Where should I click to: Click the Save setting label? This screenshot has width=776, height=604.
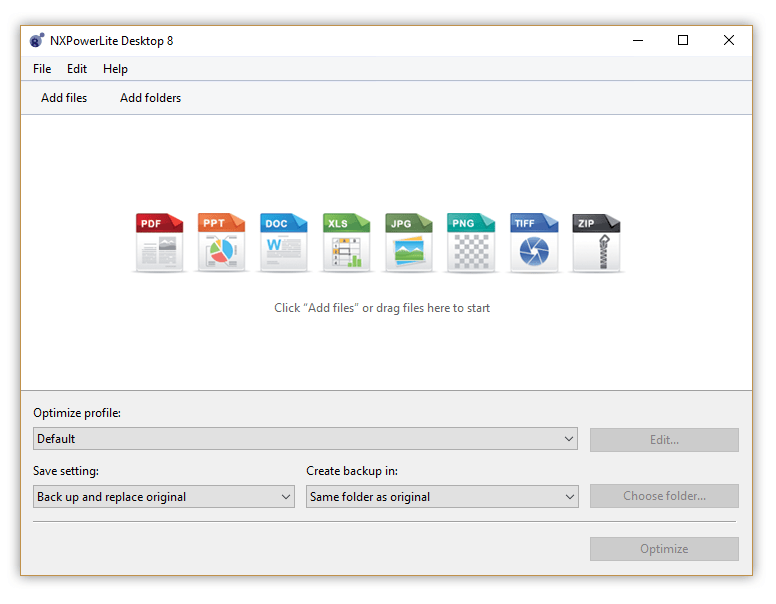pyautogui.click(x=66, y=471)
